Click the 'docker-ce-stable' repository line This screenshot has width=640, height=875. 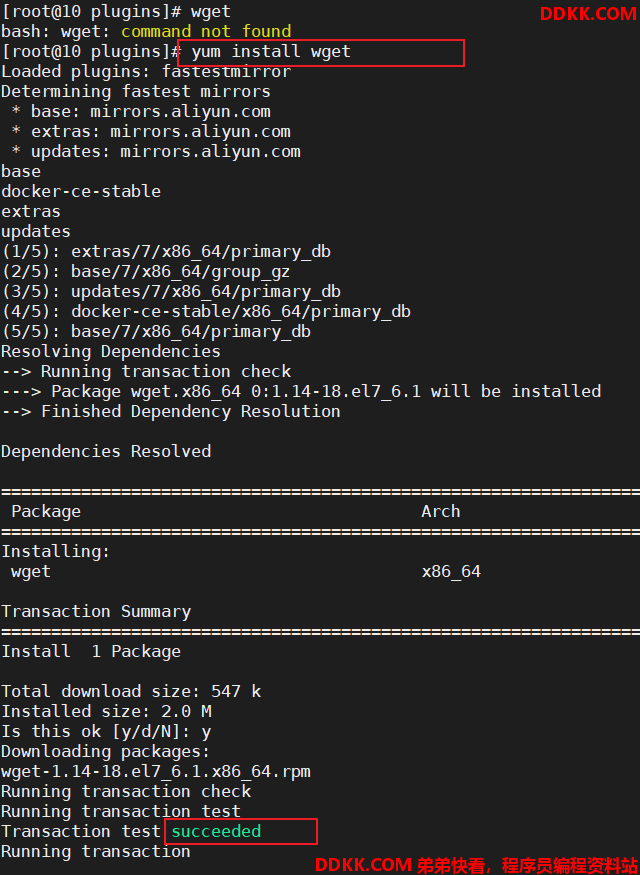point(81,191)
